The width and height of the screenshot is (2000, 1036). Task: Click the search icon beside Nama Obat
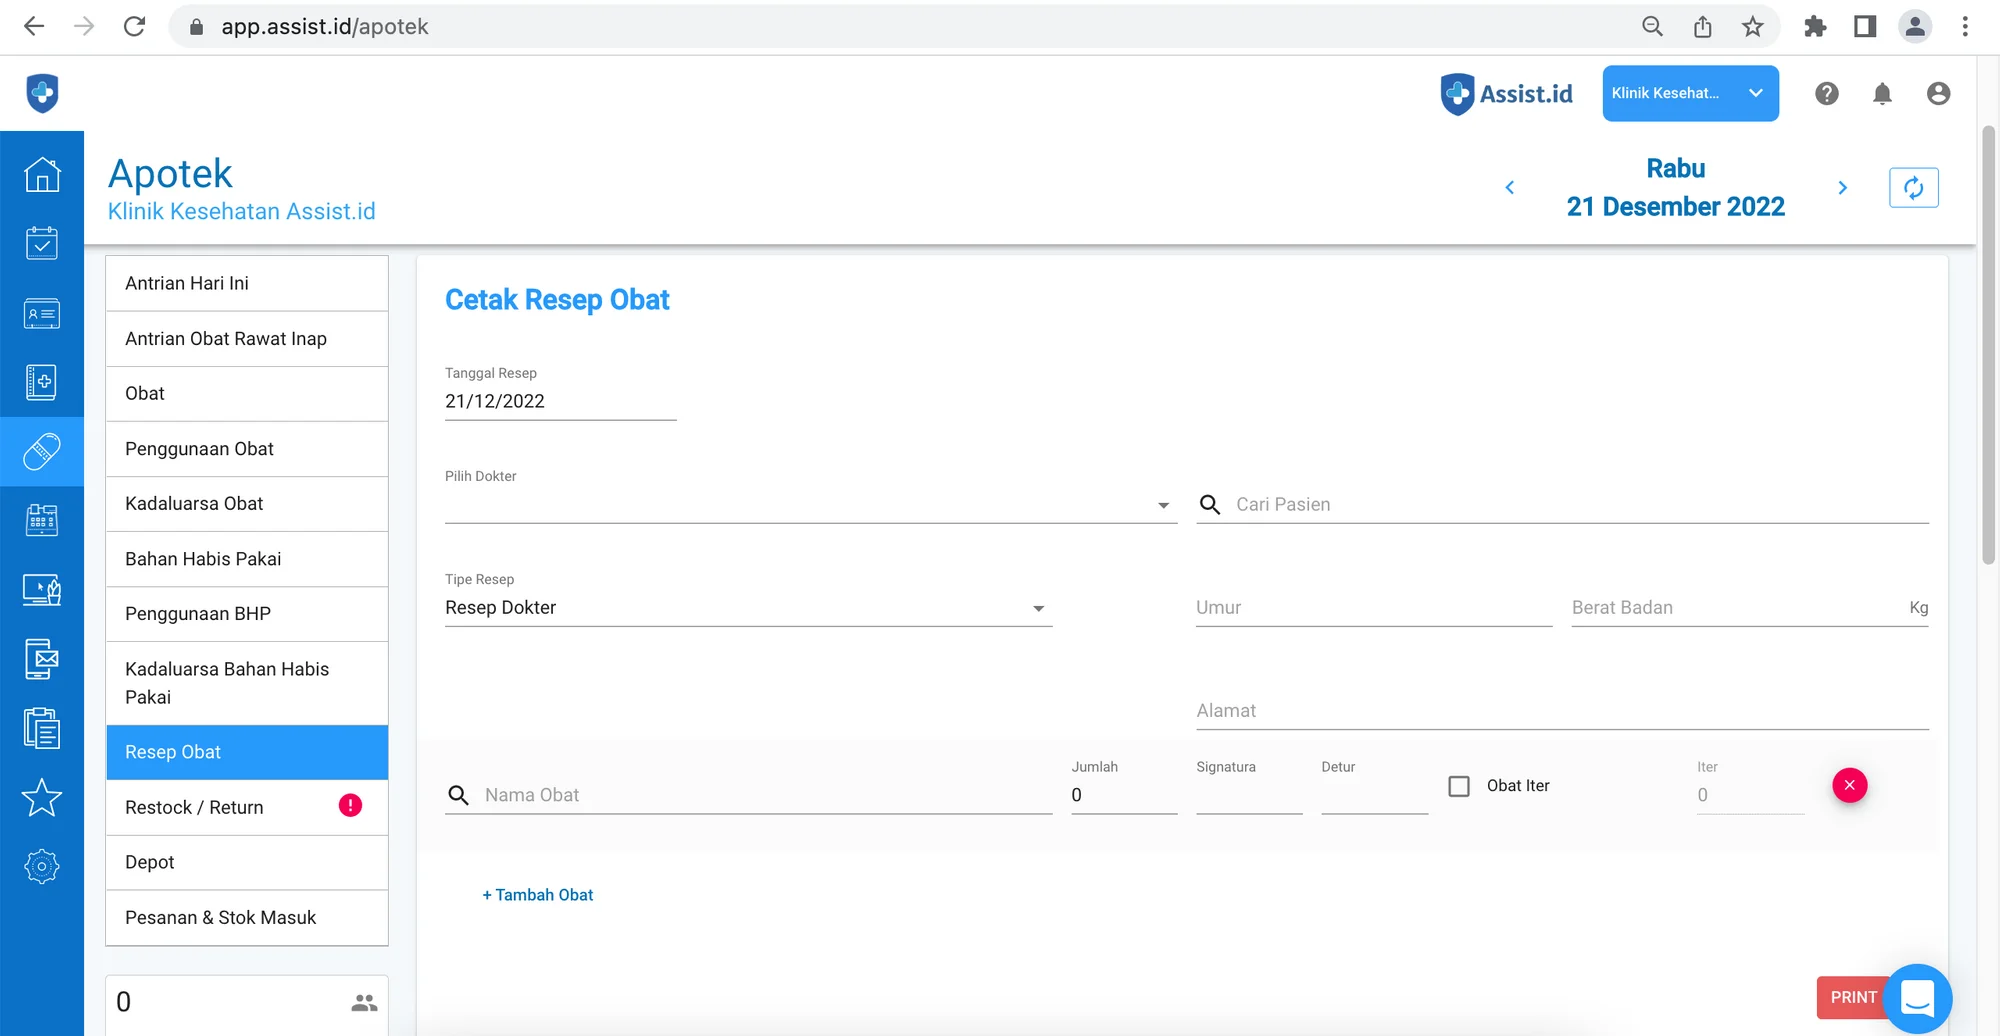(458, 795)
